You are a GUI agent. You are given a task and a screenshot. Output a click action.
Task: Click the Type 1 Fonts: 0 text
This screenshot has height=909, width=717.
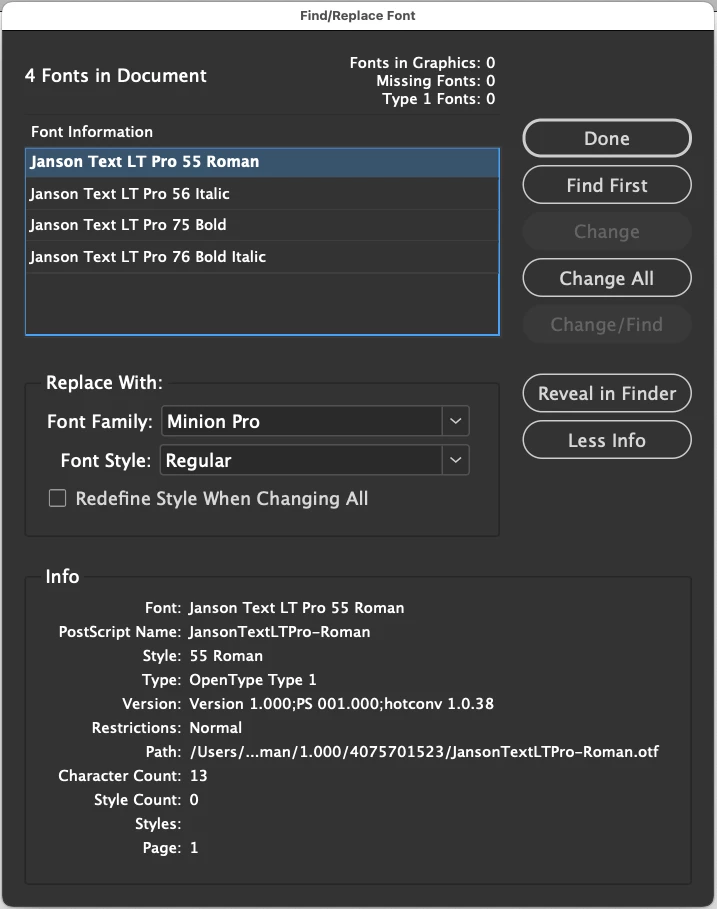click(x=438, y=99)
